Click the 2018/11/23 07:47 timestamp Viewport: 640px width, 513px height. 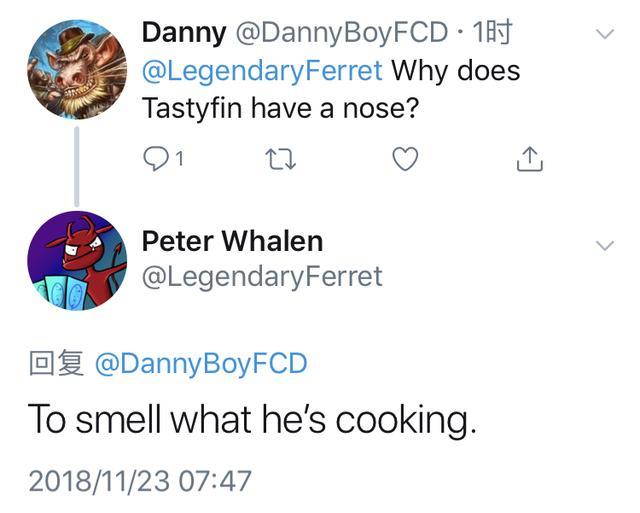click(139, 481)
